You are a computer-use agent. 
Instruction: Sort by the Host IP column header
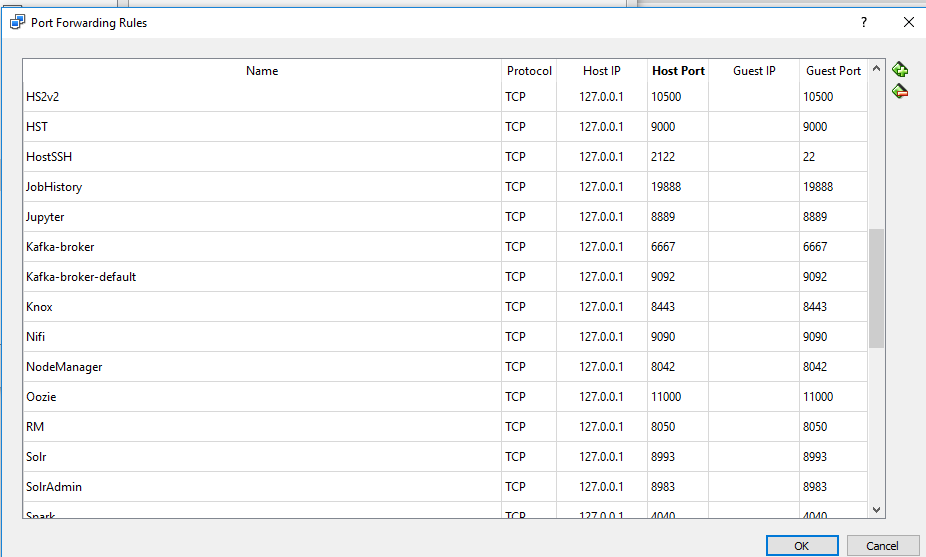(602, 71)
